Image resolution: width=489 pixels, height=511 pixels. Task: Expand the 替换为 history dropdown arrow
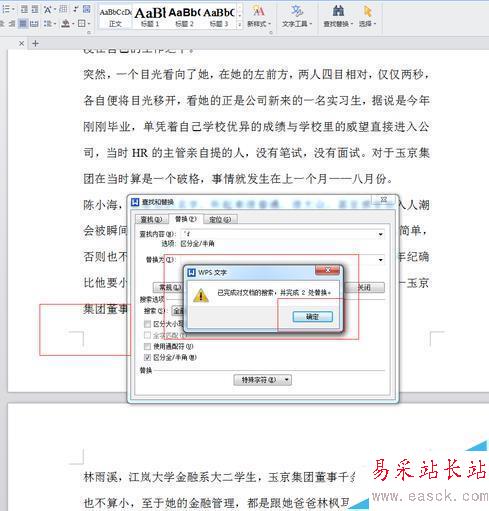click(x=380, y=260)
